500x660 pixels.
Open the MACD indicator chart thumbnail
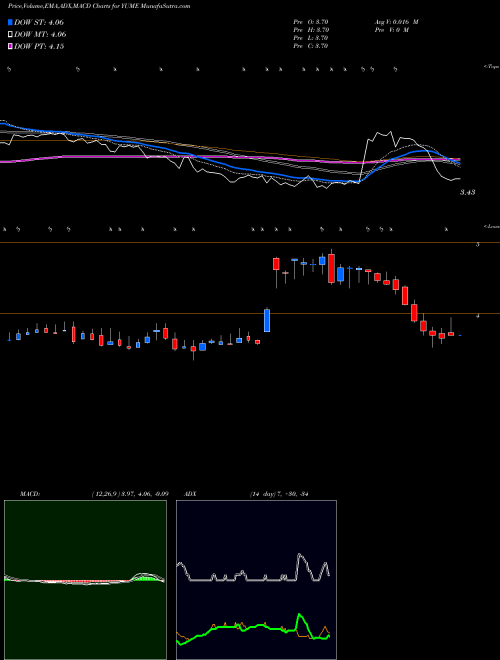[x=85, y=580]
